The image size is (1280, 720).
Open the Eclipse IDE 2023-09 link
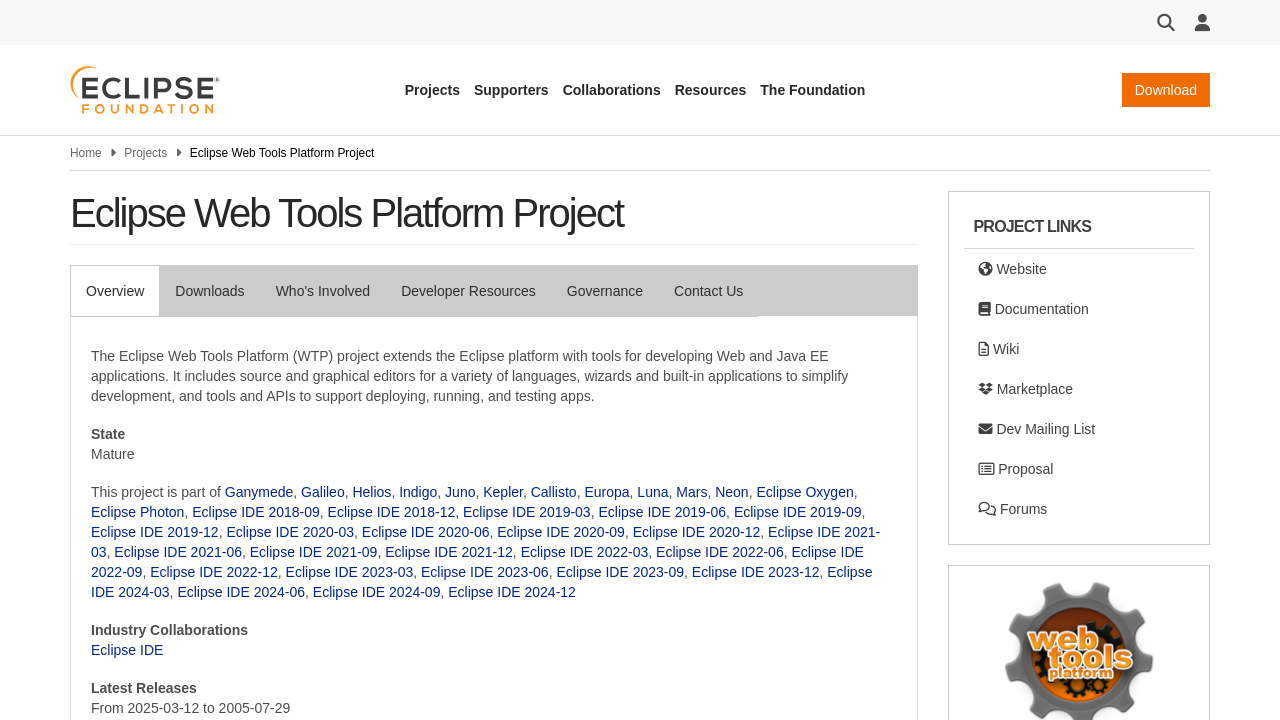coord(620,572)
